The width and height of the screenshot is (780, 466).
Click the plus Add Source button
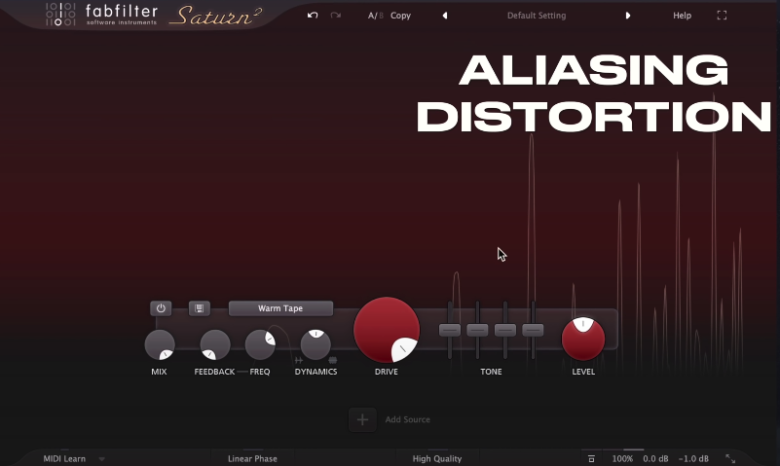[x=363, y=420]
